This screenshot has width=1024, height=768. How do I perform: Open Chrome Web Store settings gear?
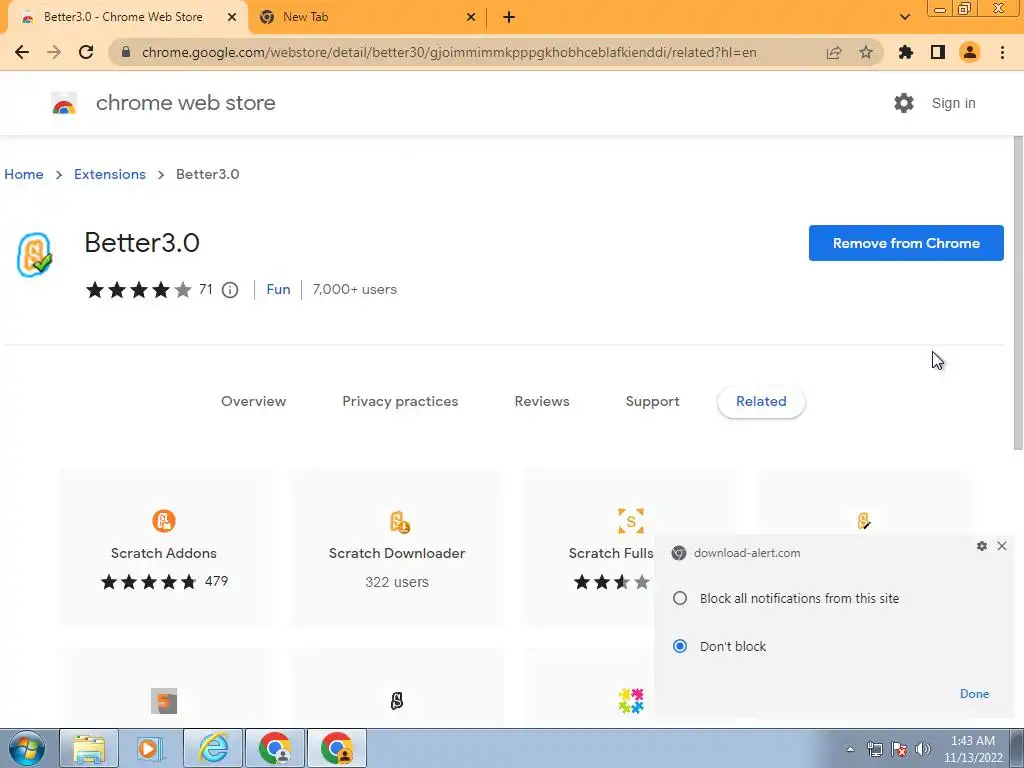click(904, 103)
